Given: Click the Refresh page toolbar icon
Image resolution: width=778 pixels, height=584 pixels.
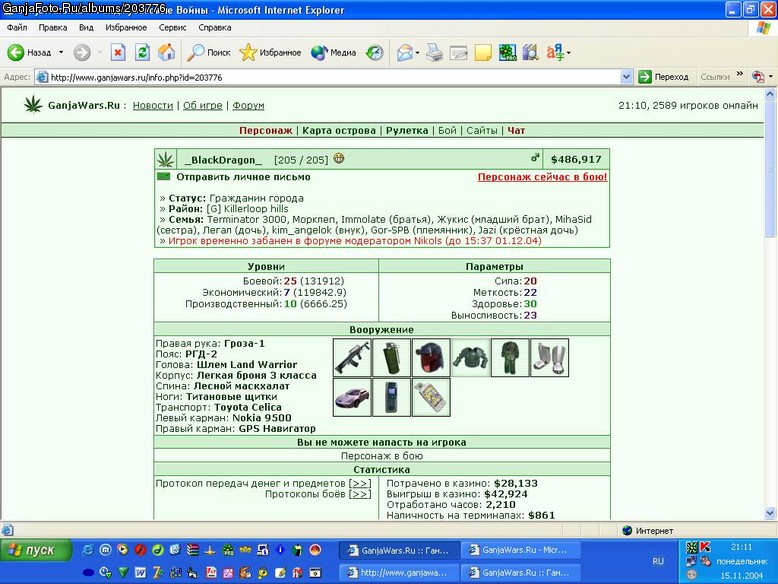Looking at the screenshot, I should coord(142,52).
